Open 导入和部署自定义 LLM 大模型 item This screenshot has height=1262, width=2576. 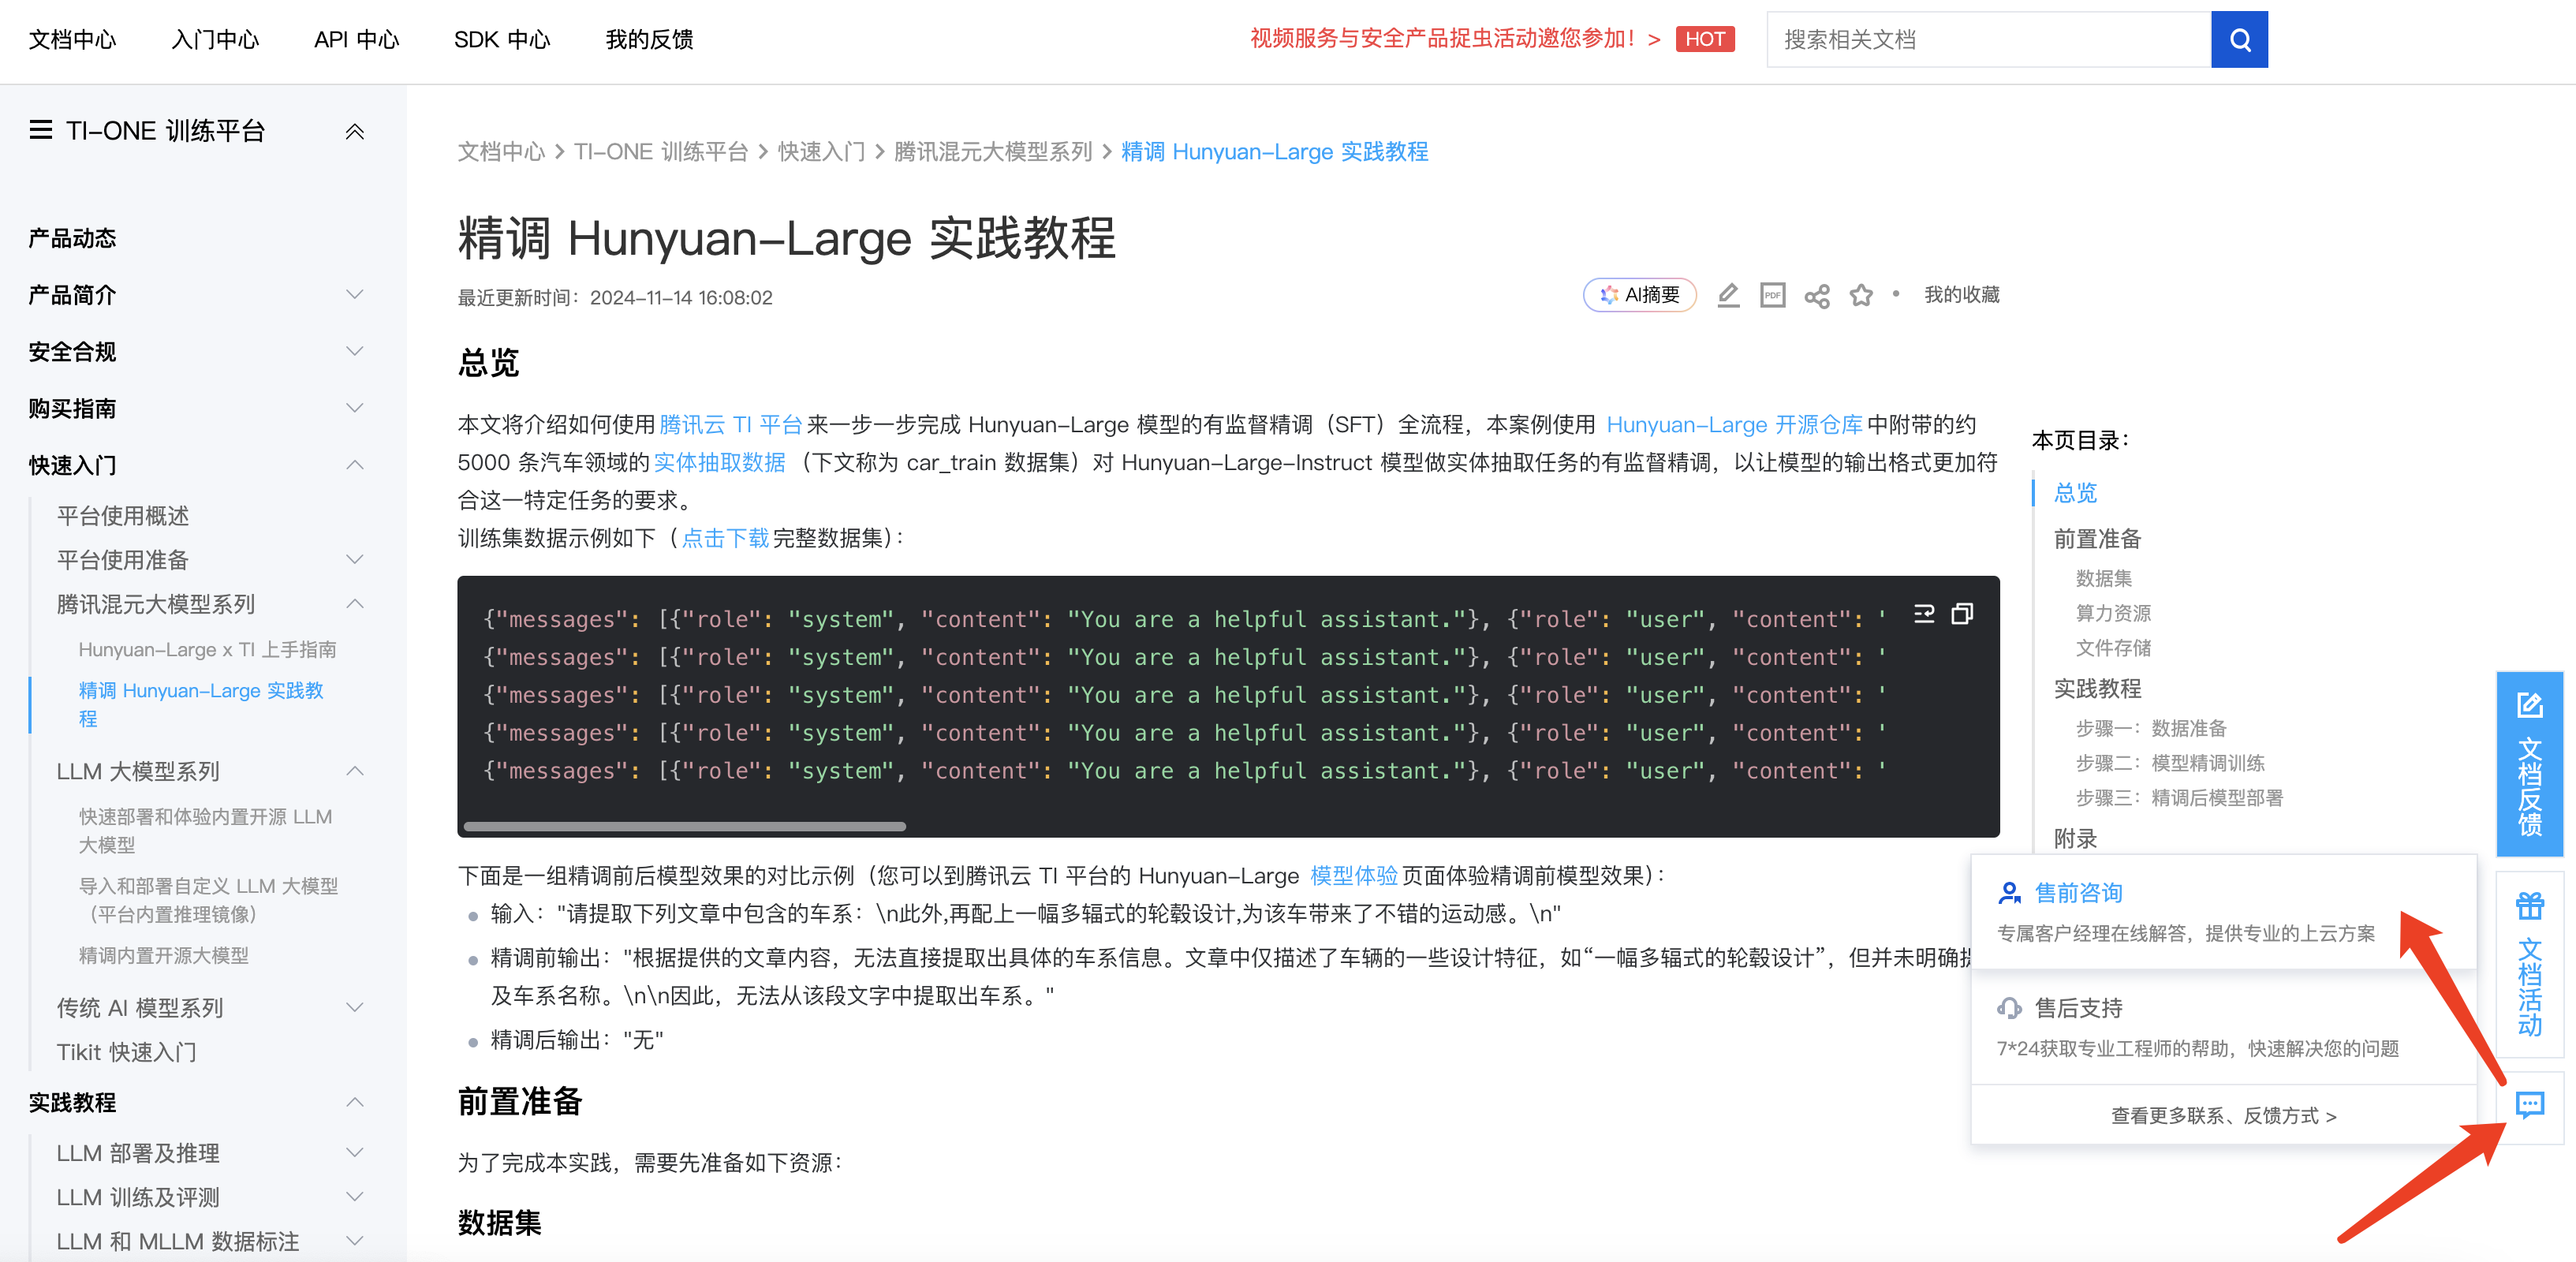tap(208, 900)
